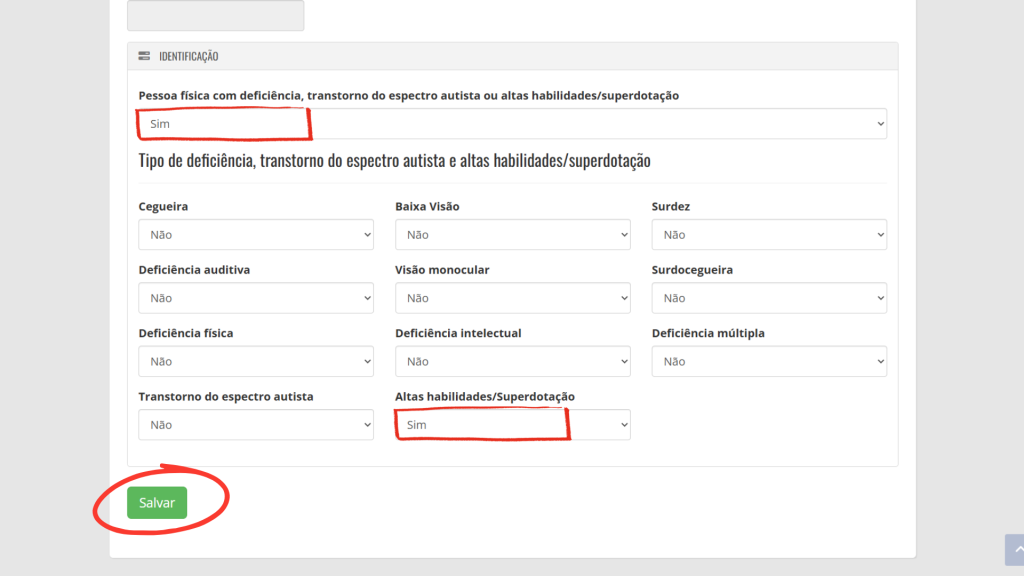Click the Identificação panel header icon
The width and height of the screenshot is (1024, 576).
coord(145,57)
